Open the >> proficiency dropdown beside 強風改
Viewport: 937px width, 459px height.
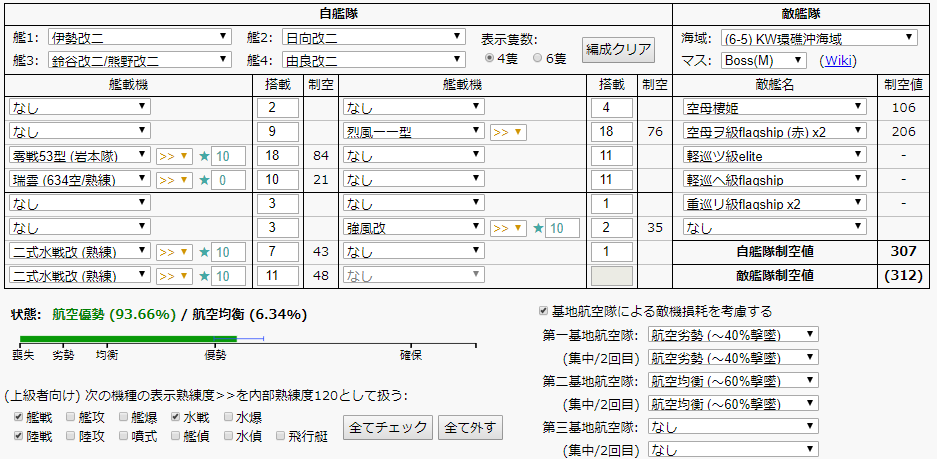coord(509,228)
